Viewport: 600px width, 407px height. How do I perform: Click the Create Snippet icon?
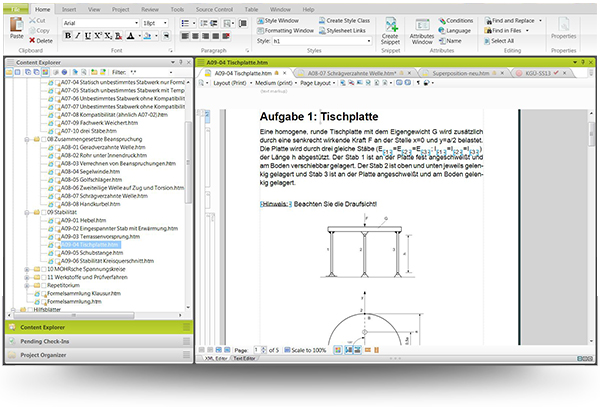point(391,25)
